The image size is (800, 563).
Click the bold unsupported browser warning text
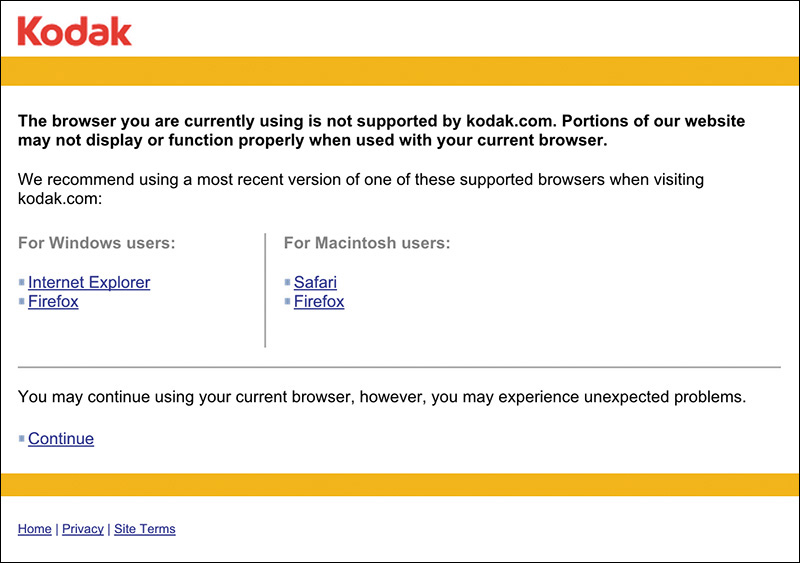(x=381, y=131)
